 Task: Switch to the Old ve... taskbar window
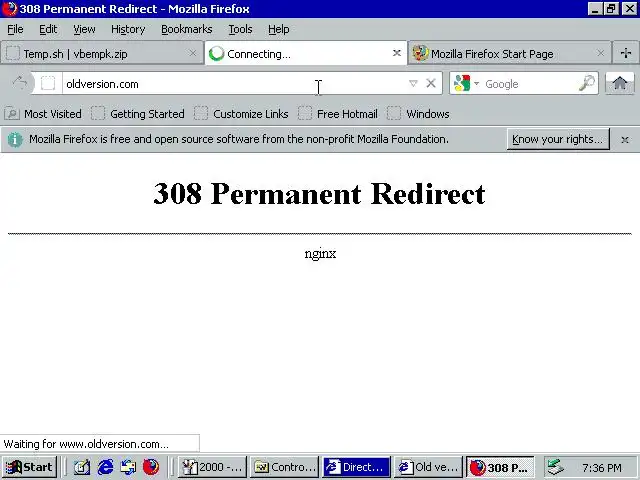point(429,467)
